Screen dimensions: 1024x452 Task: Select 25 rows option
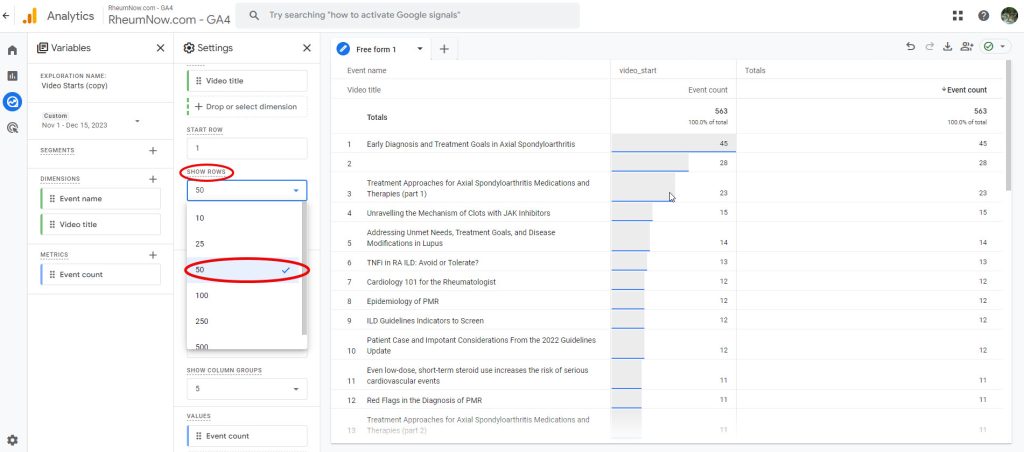click(x=200, y=244)
